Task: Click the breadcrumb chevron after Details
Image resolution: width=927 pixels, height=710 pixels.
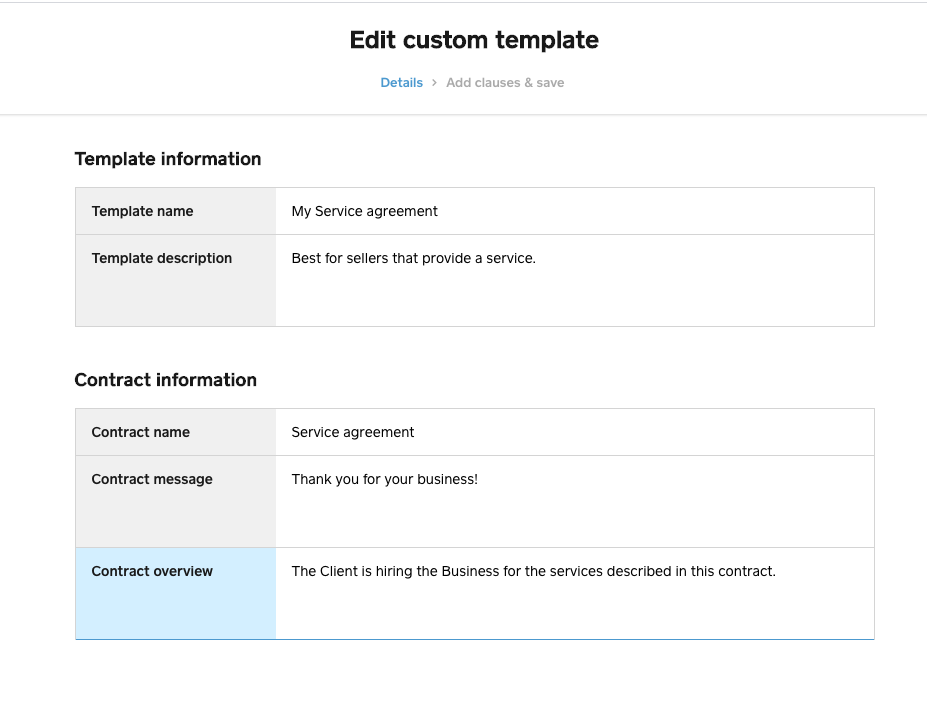Action: 434,83
